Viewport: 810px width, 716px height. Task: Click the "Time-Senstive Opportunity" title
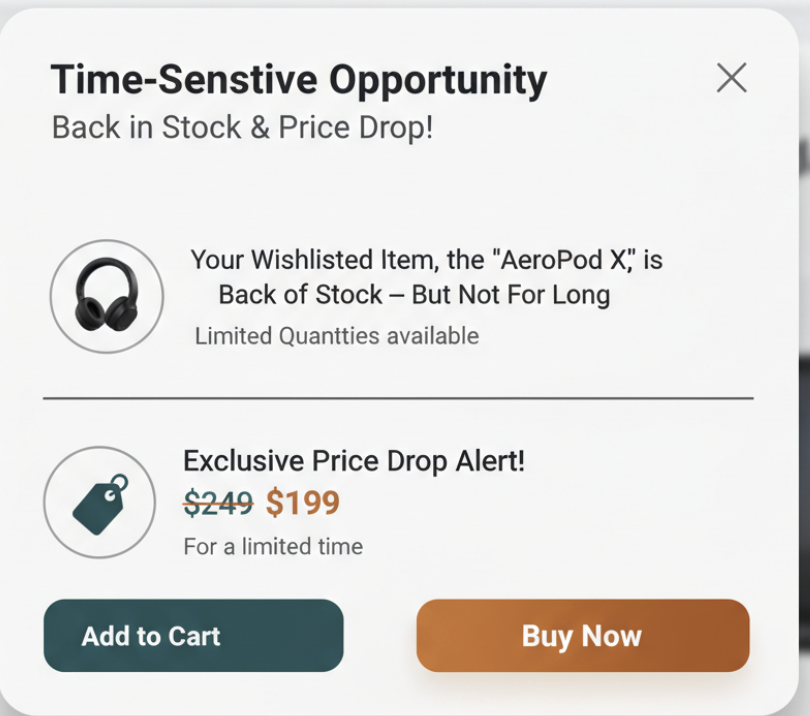298,80
